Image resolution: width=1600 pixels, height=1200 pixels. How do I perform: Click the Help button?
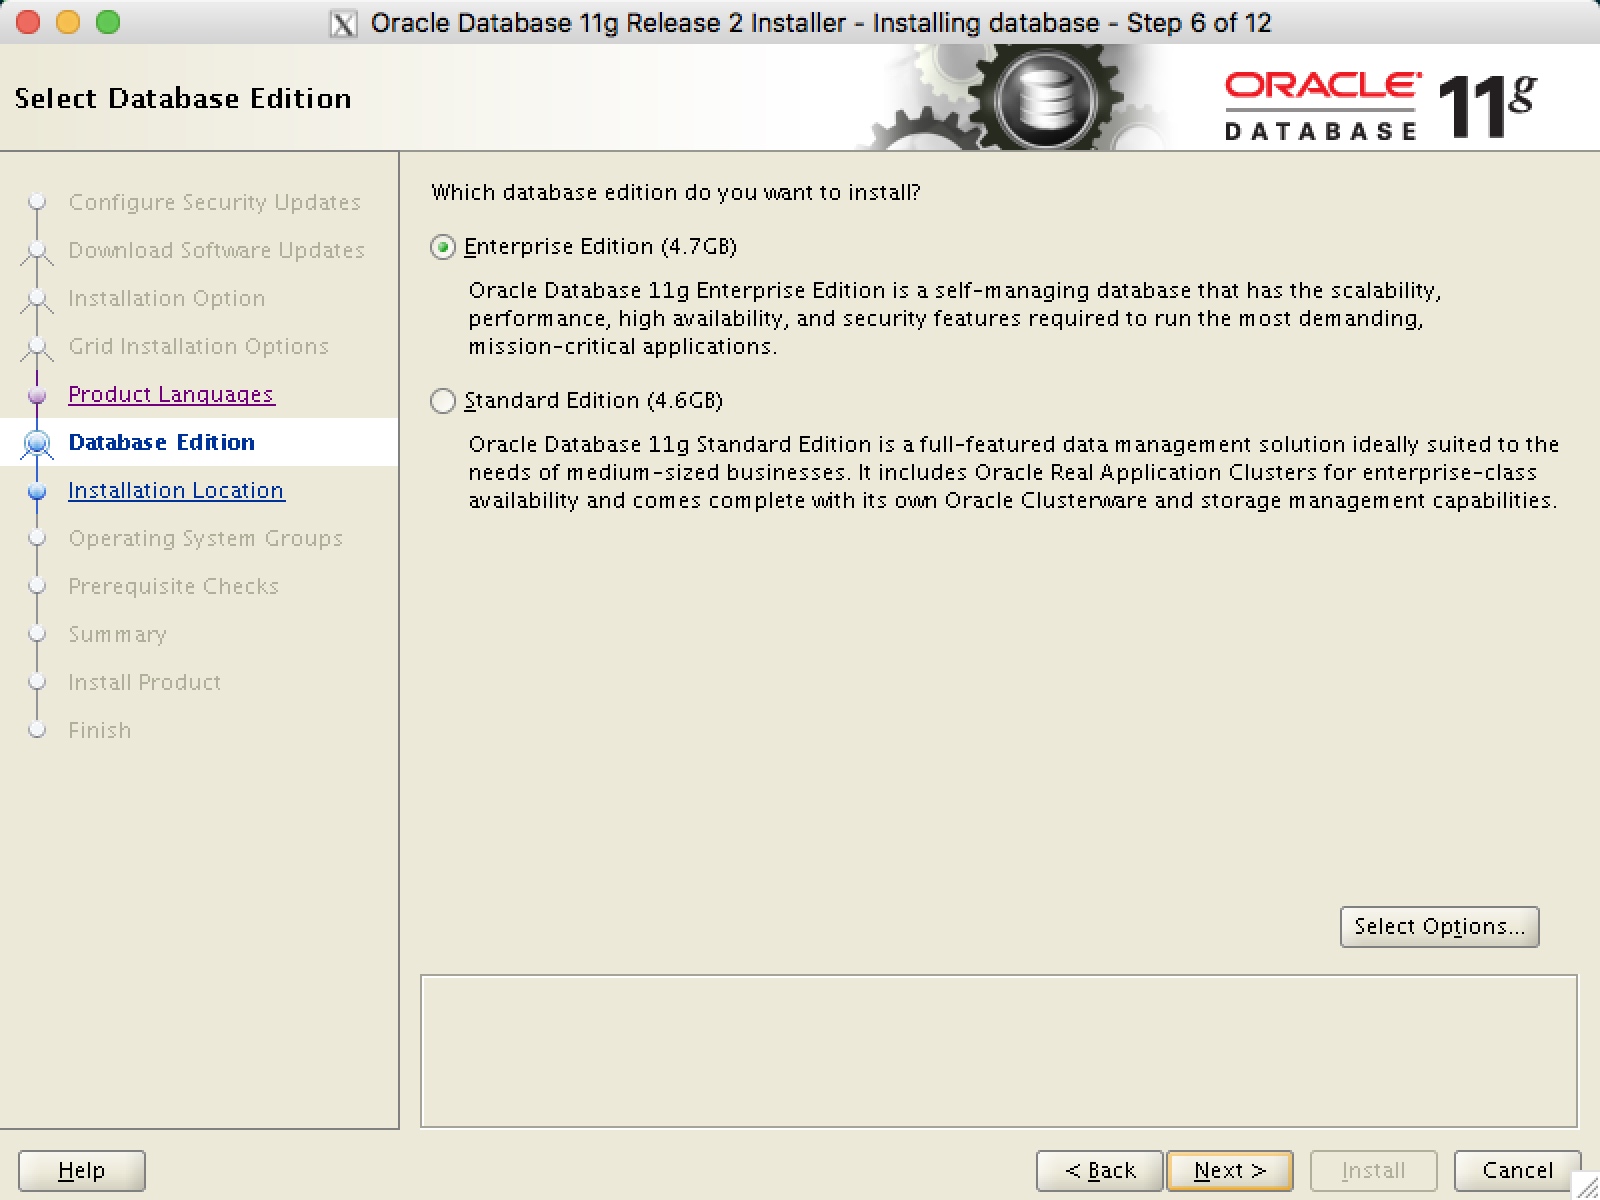(x=81, y=1170)
